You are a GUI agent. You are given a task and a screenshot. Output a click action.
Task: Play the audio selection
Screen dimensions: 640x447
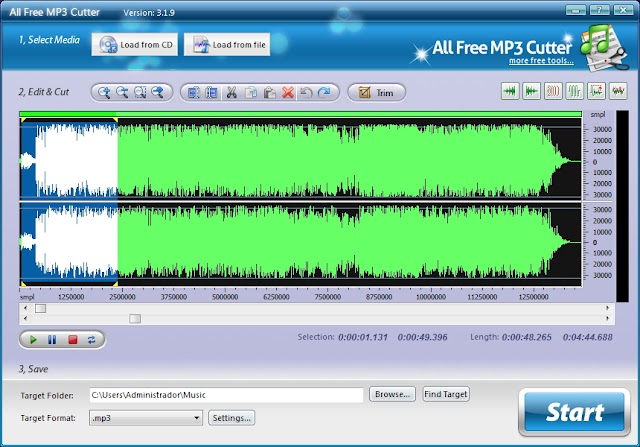(33, 340)
